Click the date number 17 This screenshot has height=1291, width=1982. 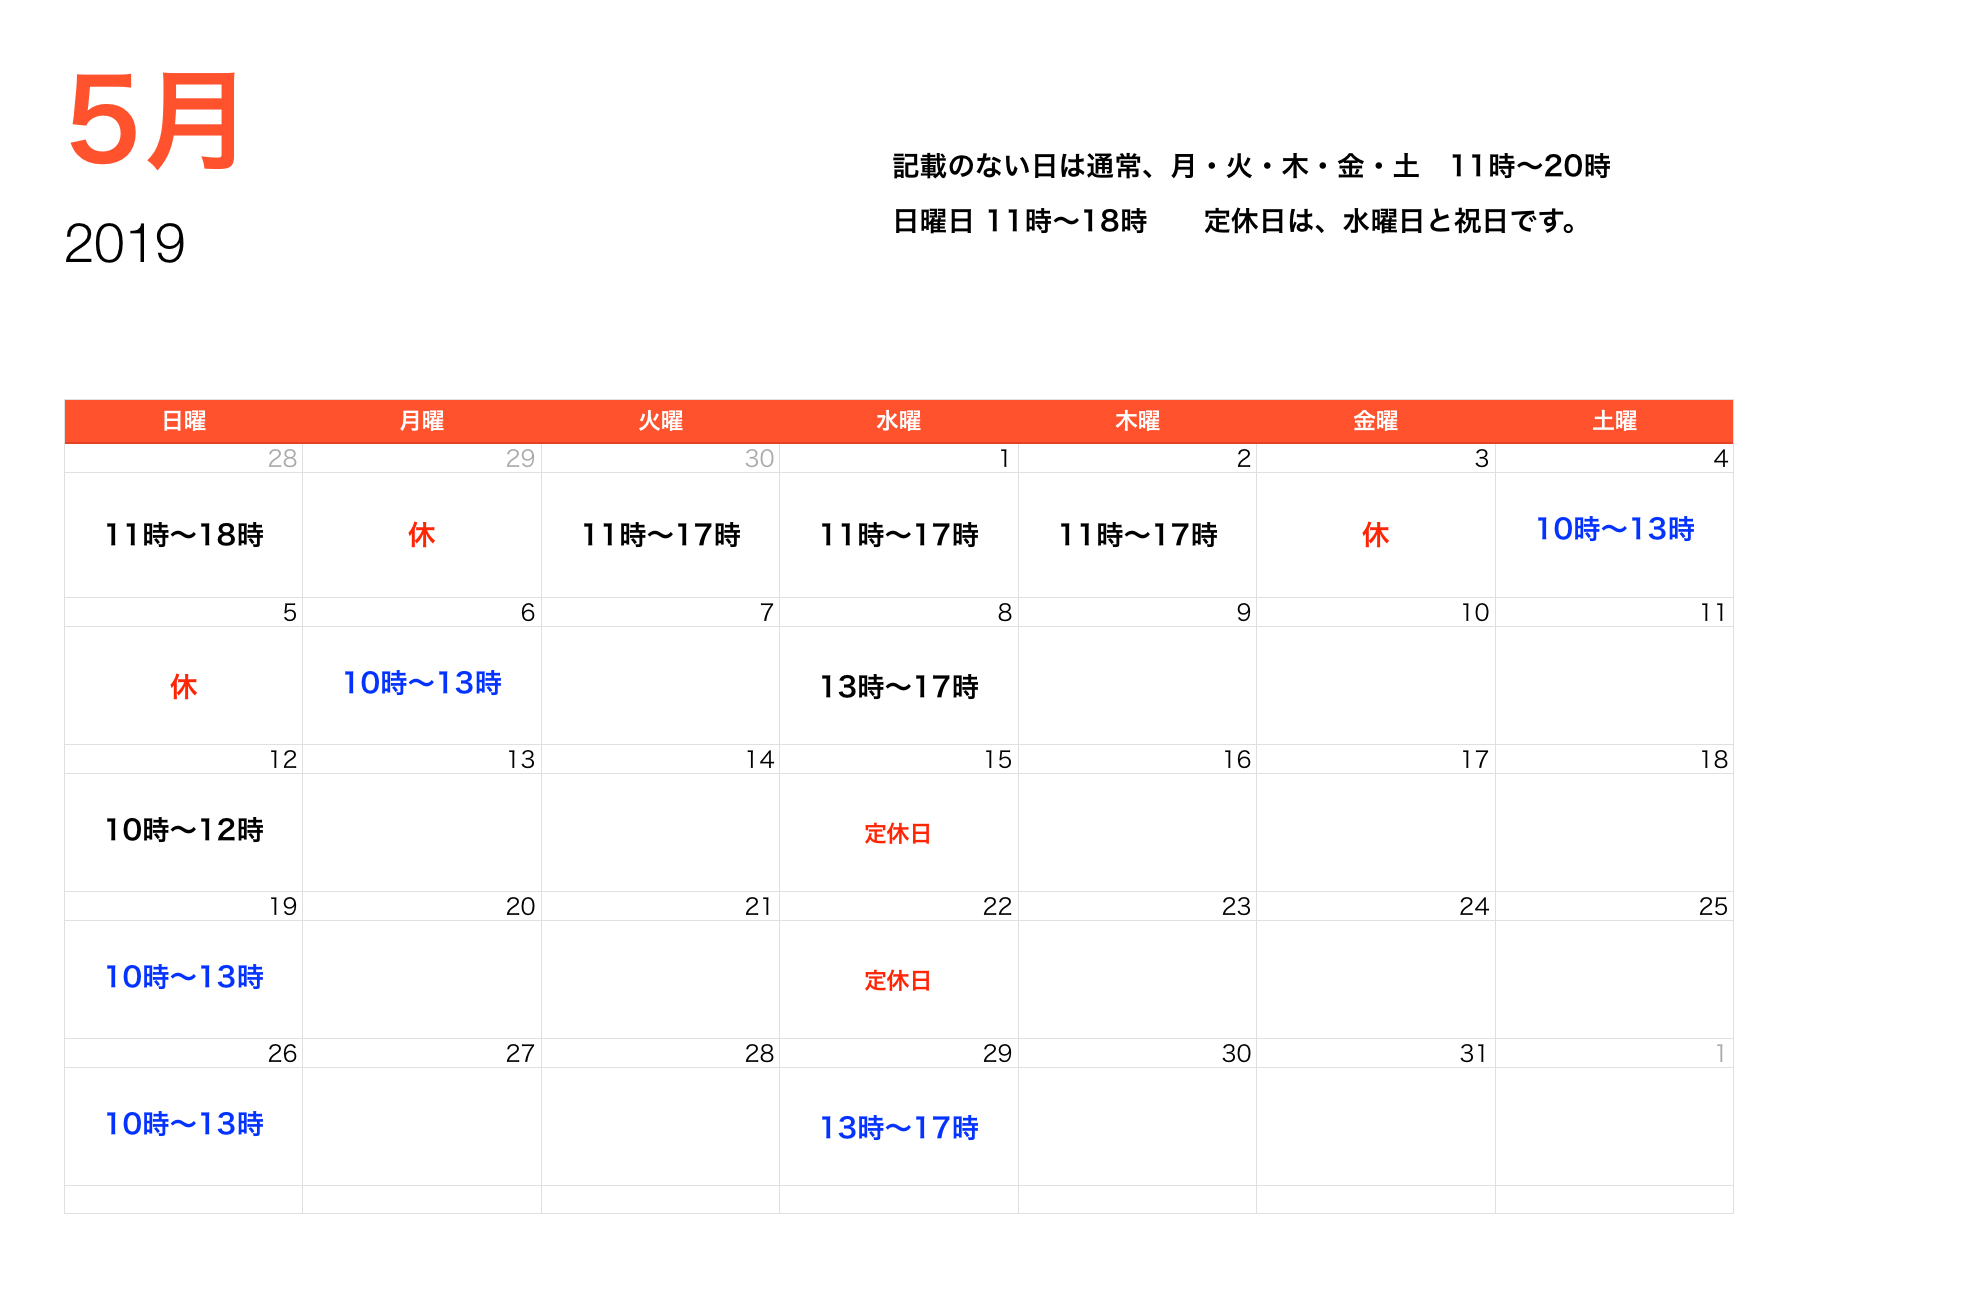[x=1475, y=759]
